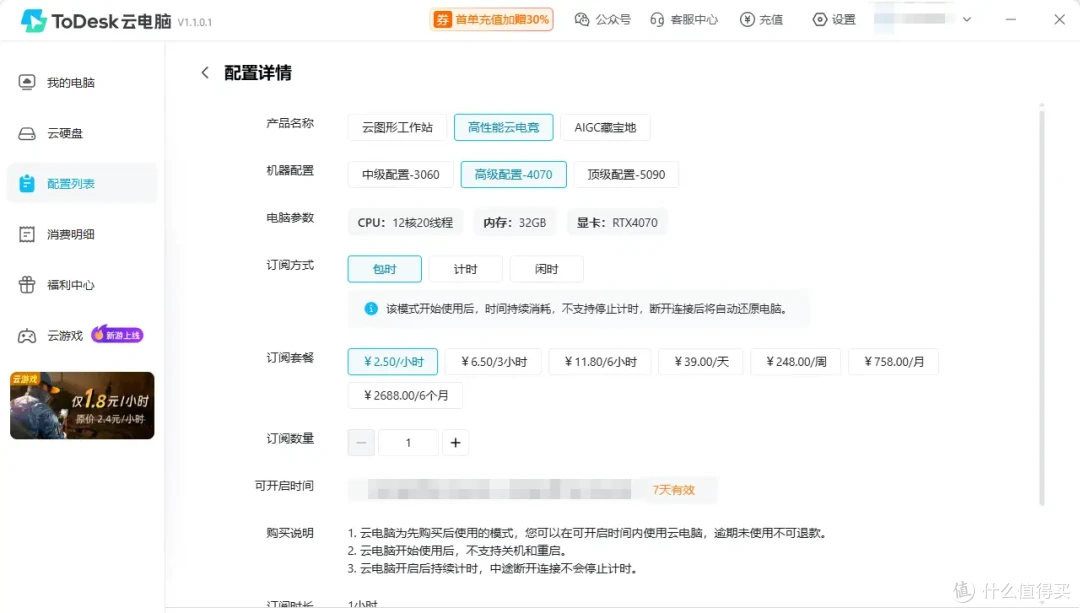Viewport: 1080px width, 613px height.
Task: Increase subscription quantity with plus button
Action: [455, 442]
